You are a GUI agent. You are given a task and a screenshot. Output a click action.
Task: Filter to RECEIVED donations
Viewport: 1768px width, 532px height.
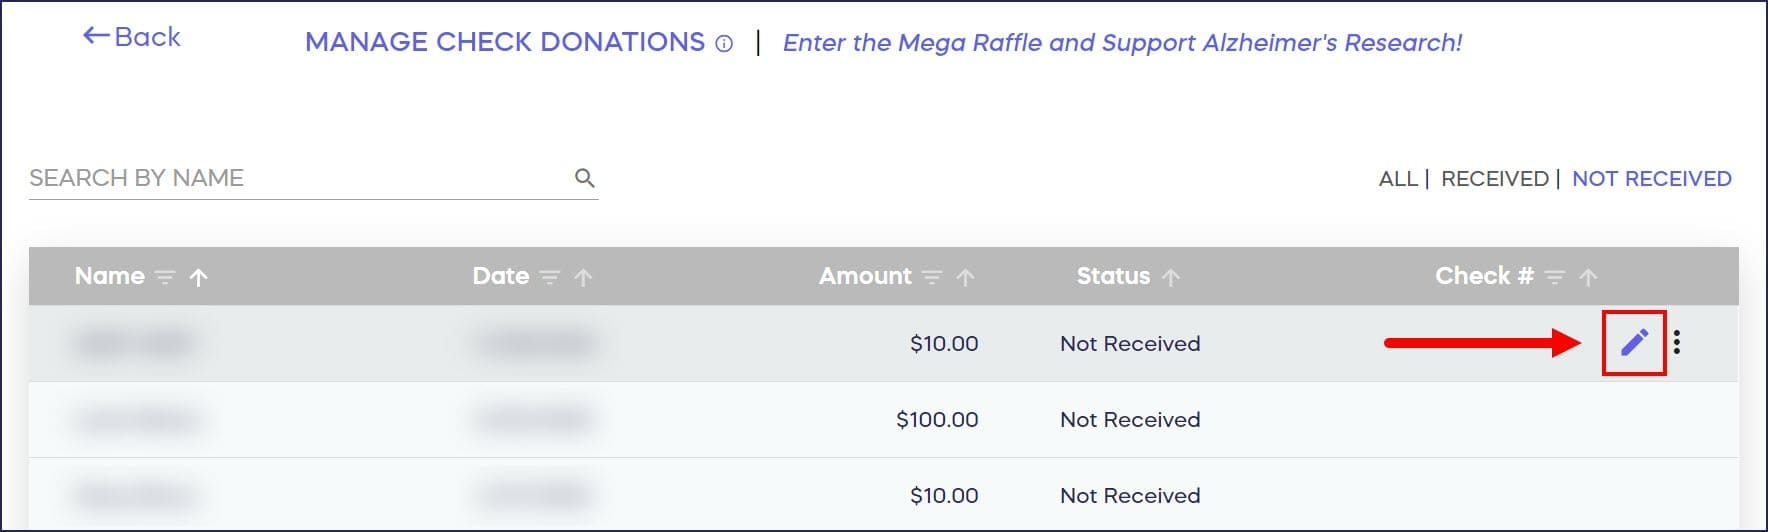click(1494, 179)
